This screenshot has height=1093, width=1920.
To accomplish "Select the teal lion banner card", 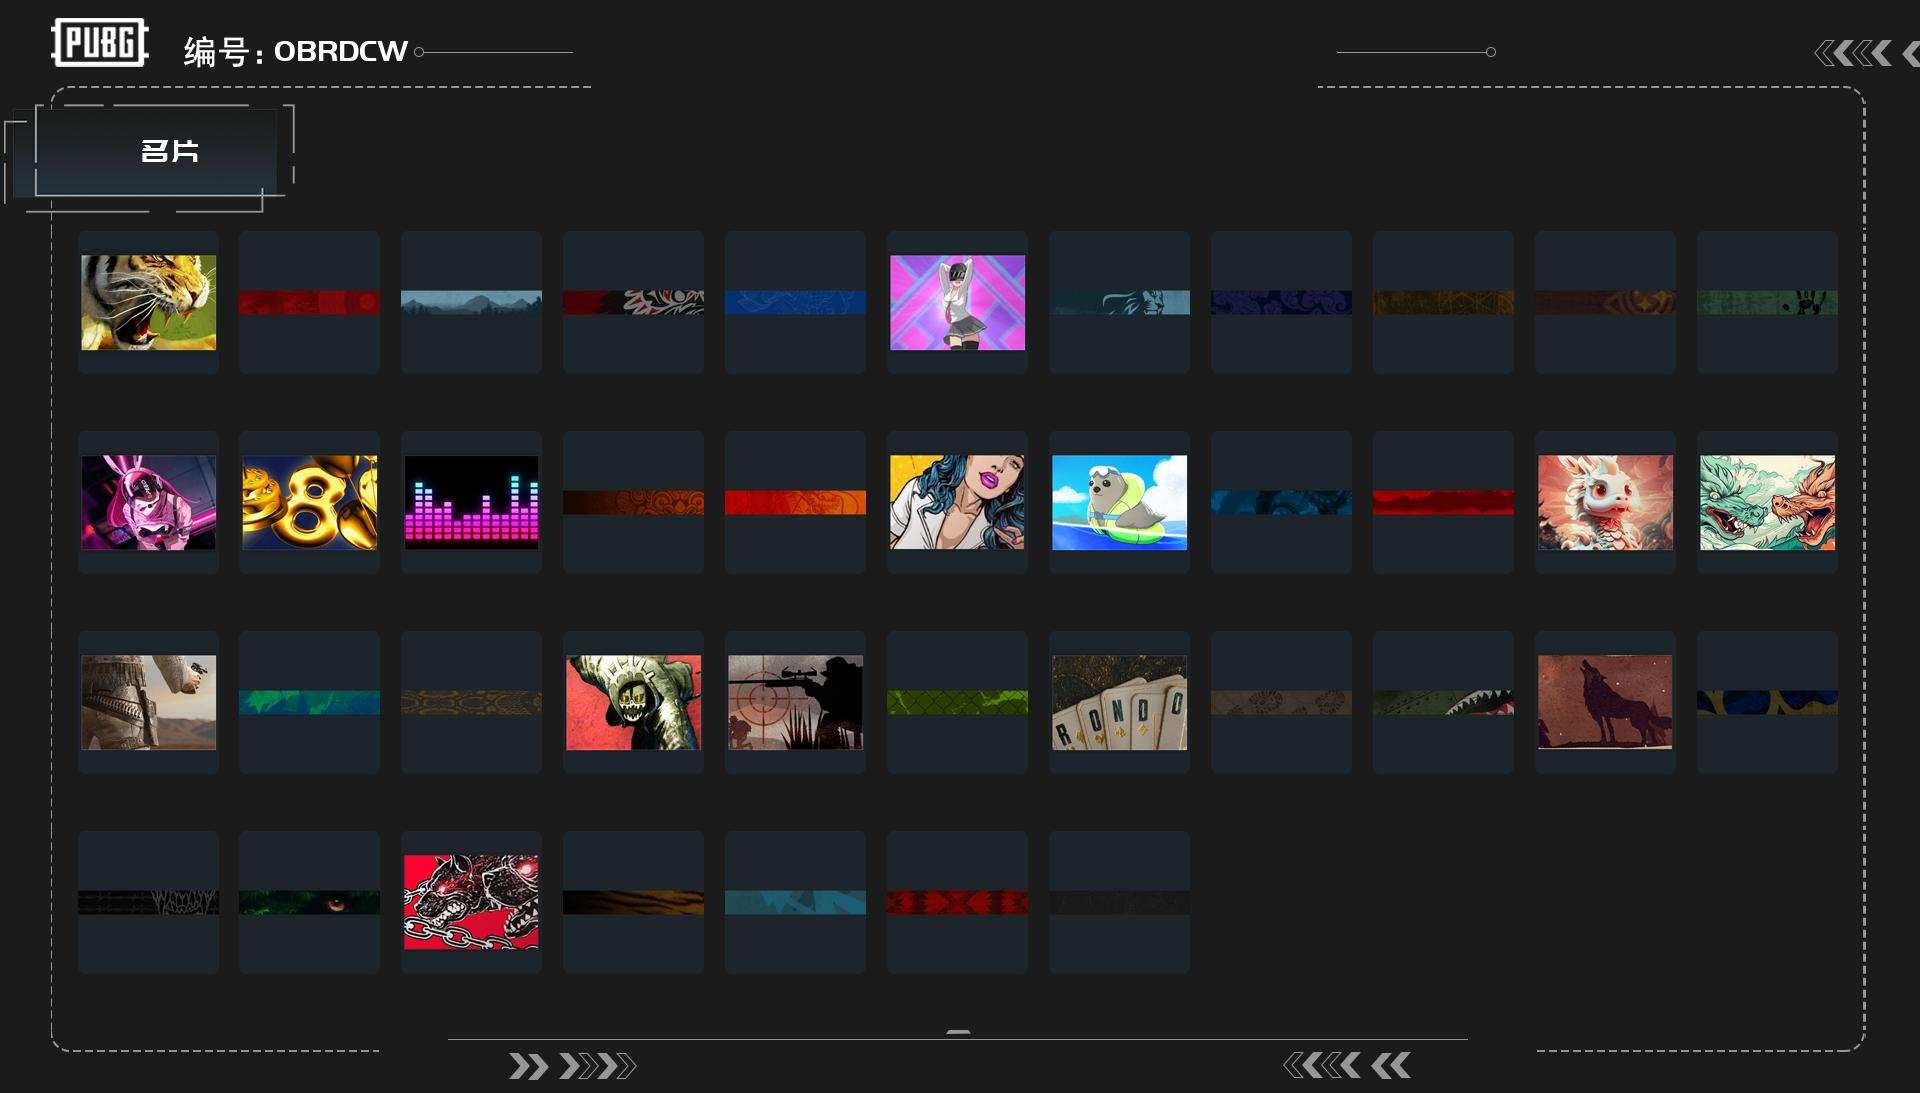I will [x=1119, y=302].
